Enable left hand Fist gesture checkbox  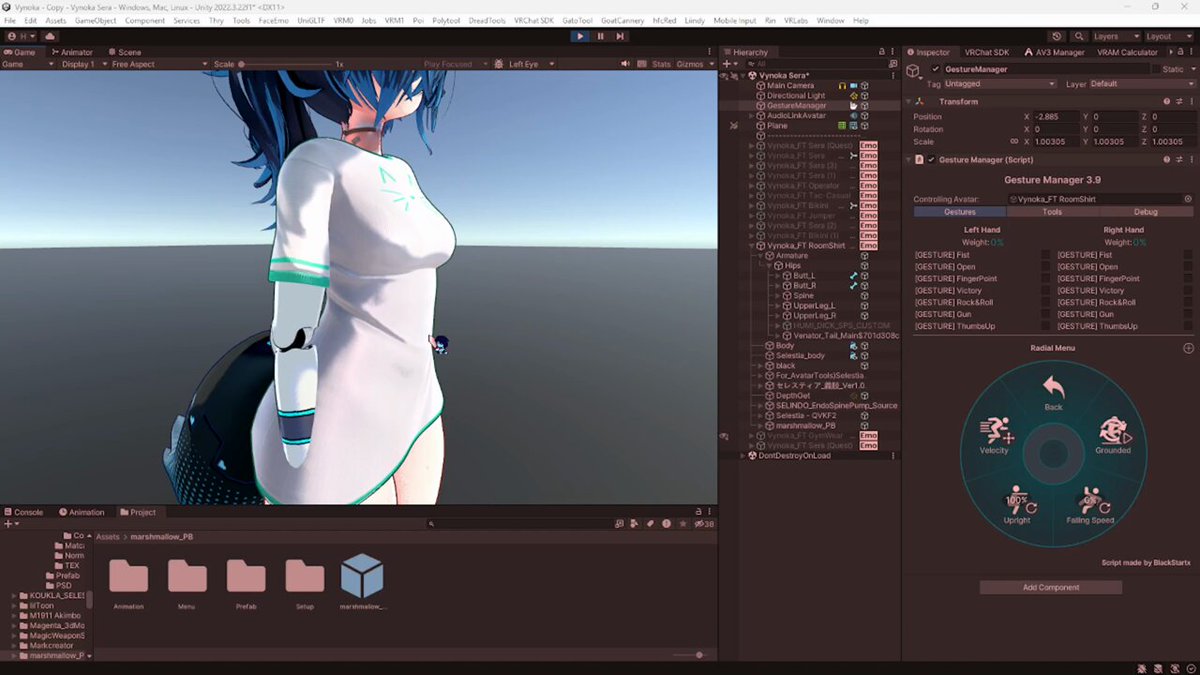pyautogui.click(x=1046, y=255)
